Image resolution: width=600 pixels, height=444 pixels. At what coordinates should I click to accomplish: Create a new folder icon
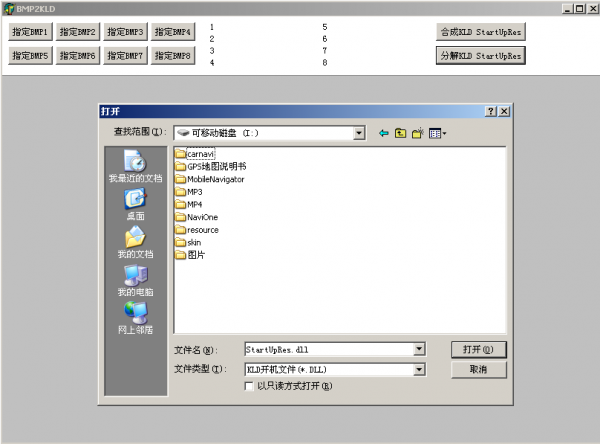pyautogui.click(x=418, y=133)
